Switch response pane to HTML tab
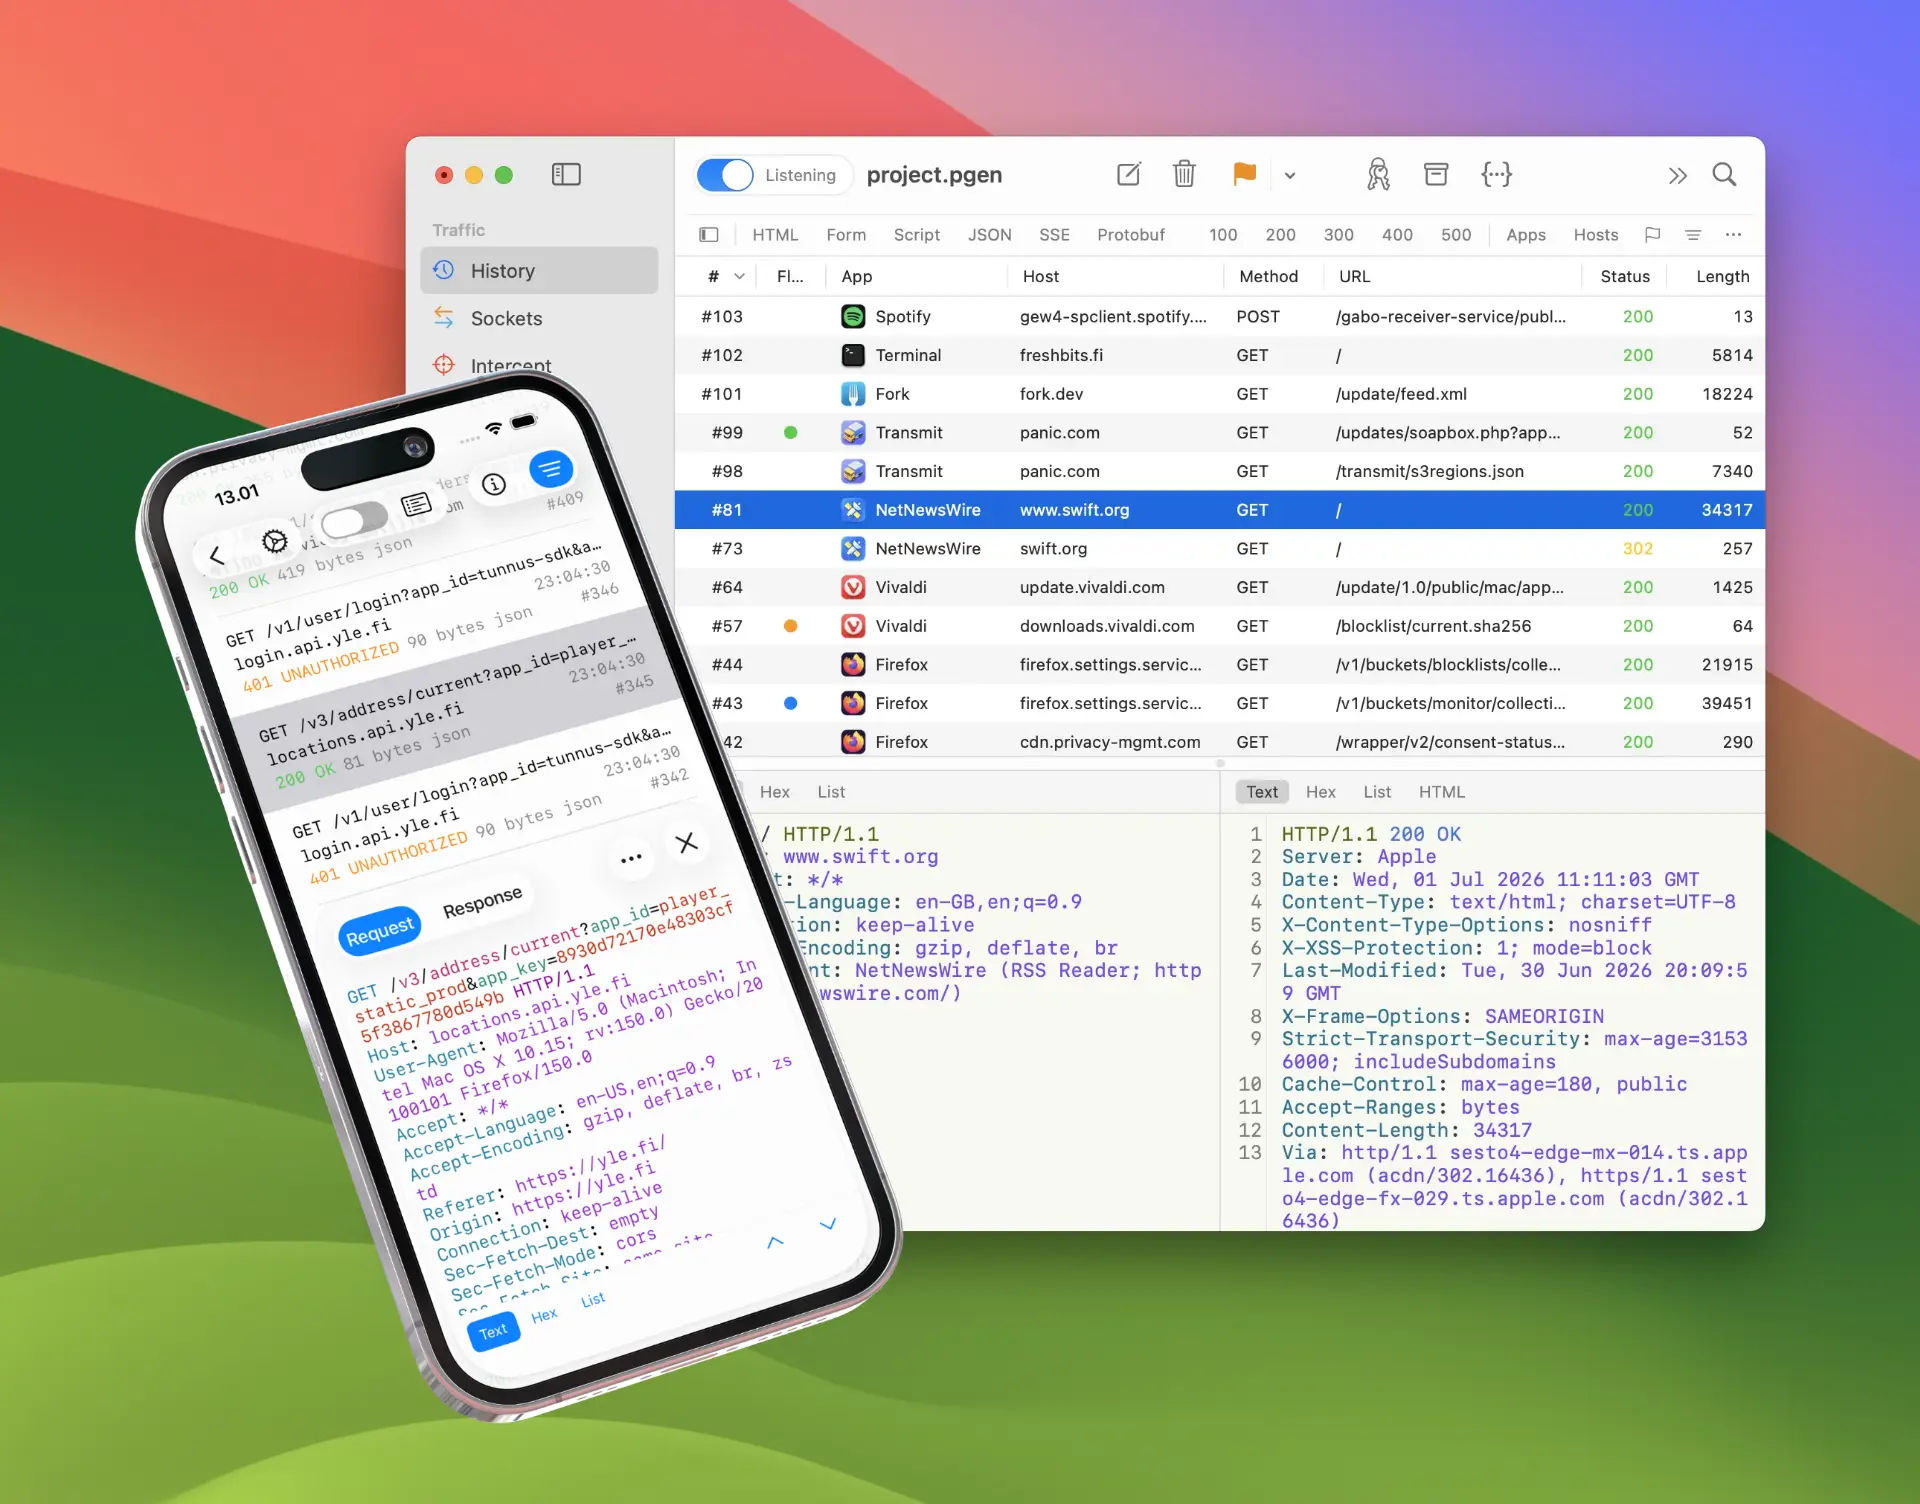This screenshot has width=1920, height=1504. (1441, 792)
